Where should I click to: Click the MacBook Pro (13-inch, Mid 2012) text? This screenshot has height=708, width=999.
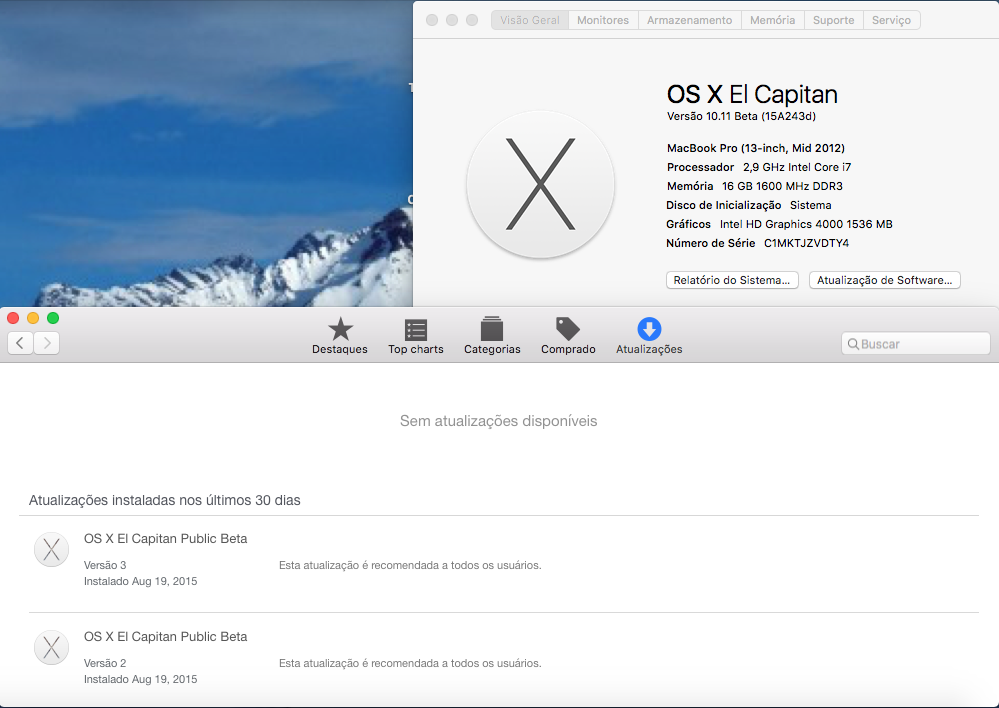756,148
